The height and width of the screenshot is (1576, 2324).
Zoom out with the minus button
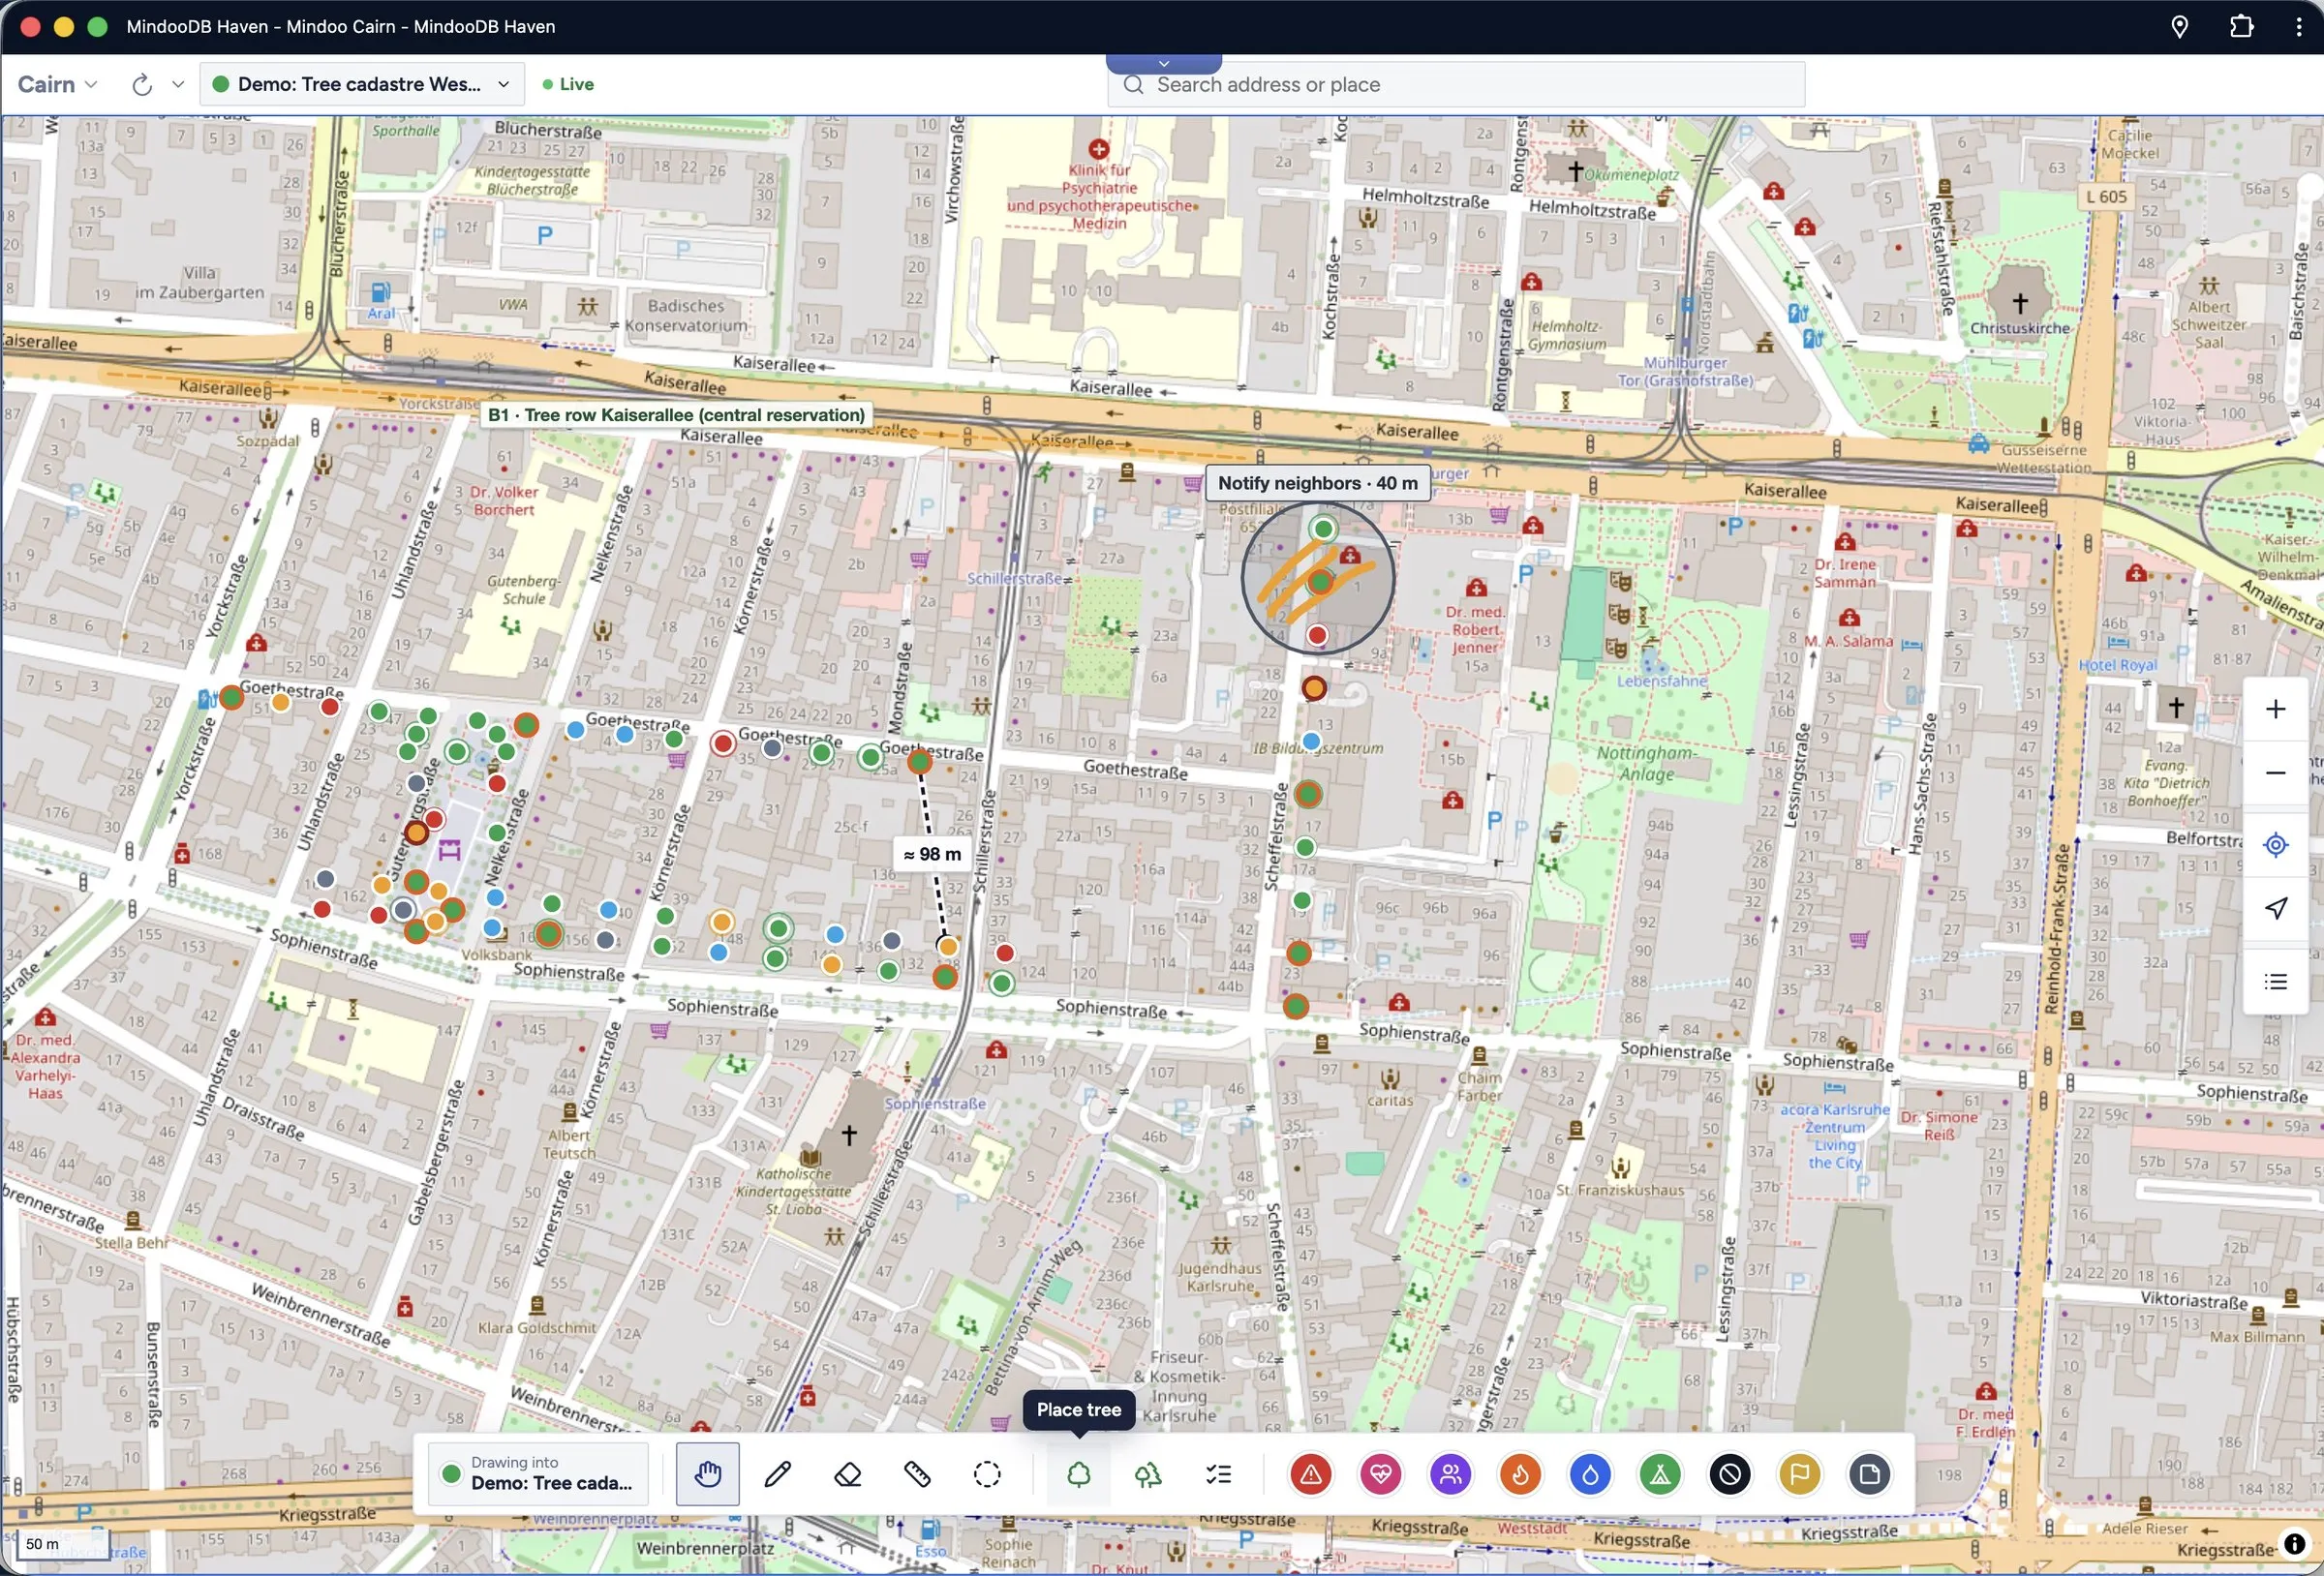2275,773
